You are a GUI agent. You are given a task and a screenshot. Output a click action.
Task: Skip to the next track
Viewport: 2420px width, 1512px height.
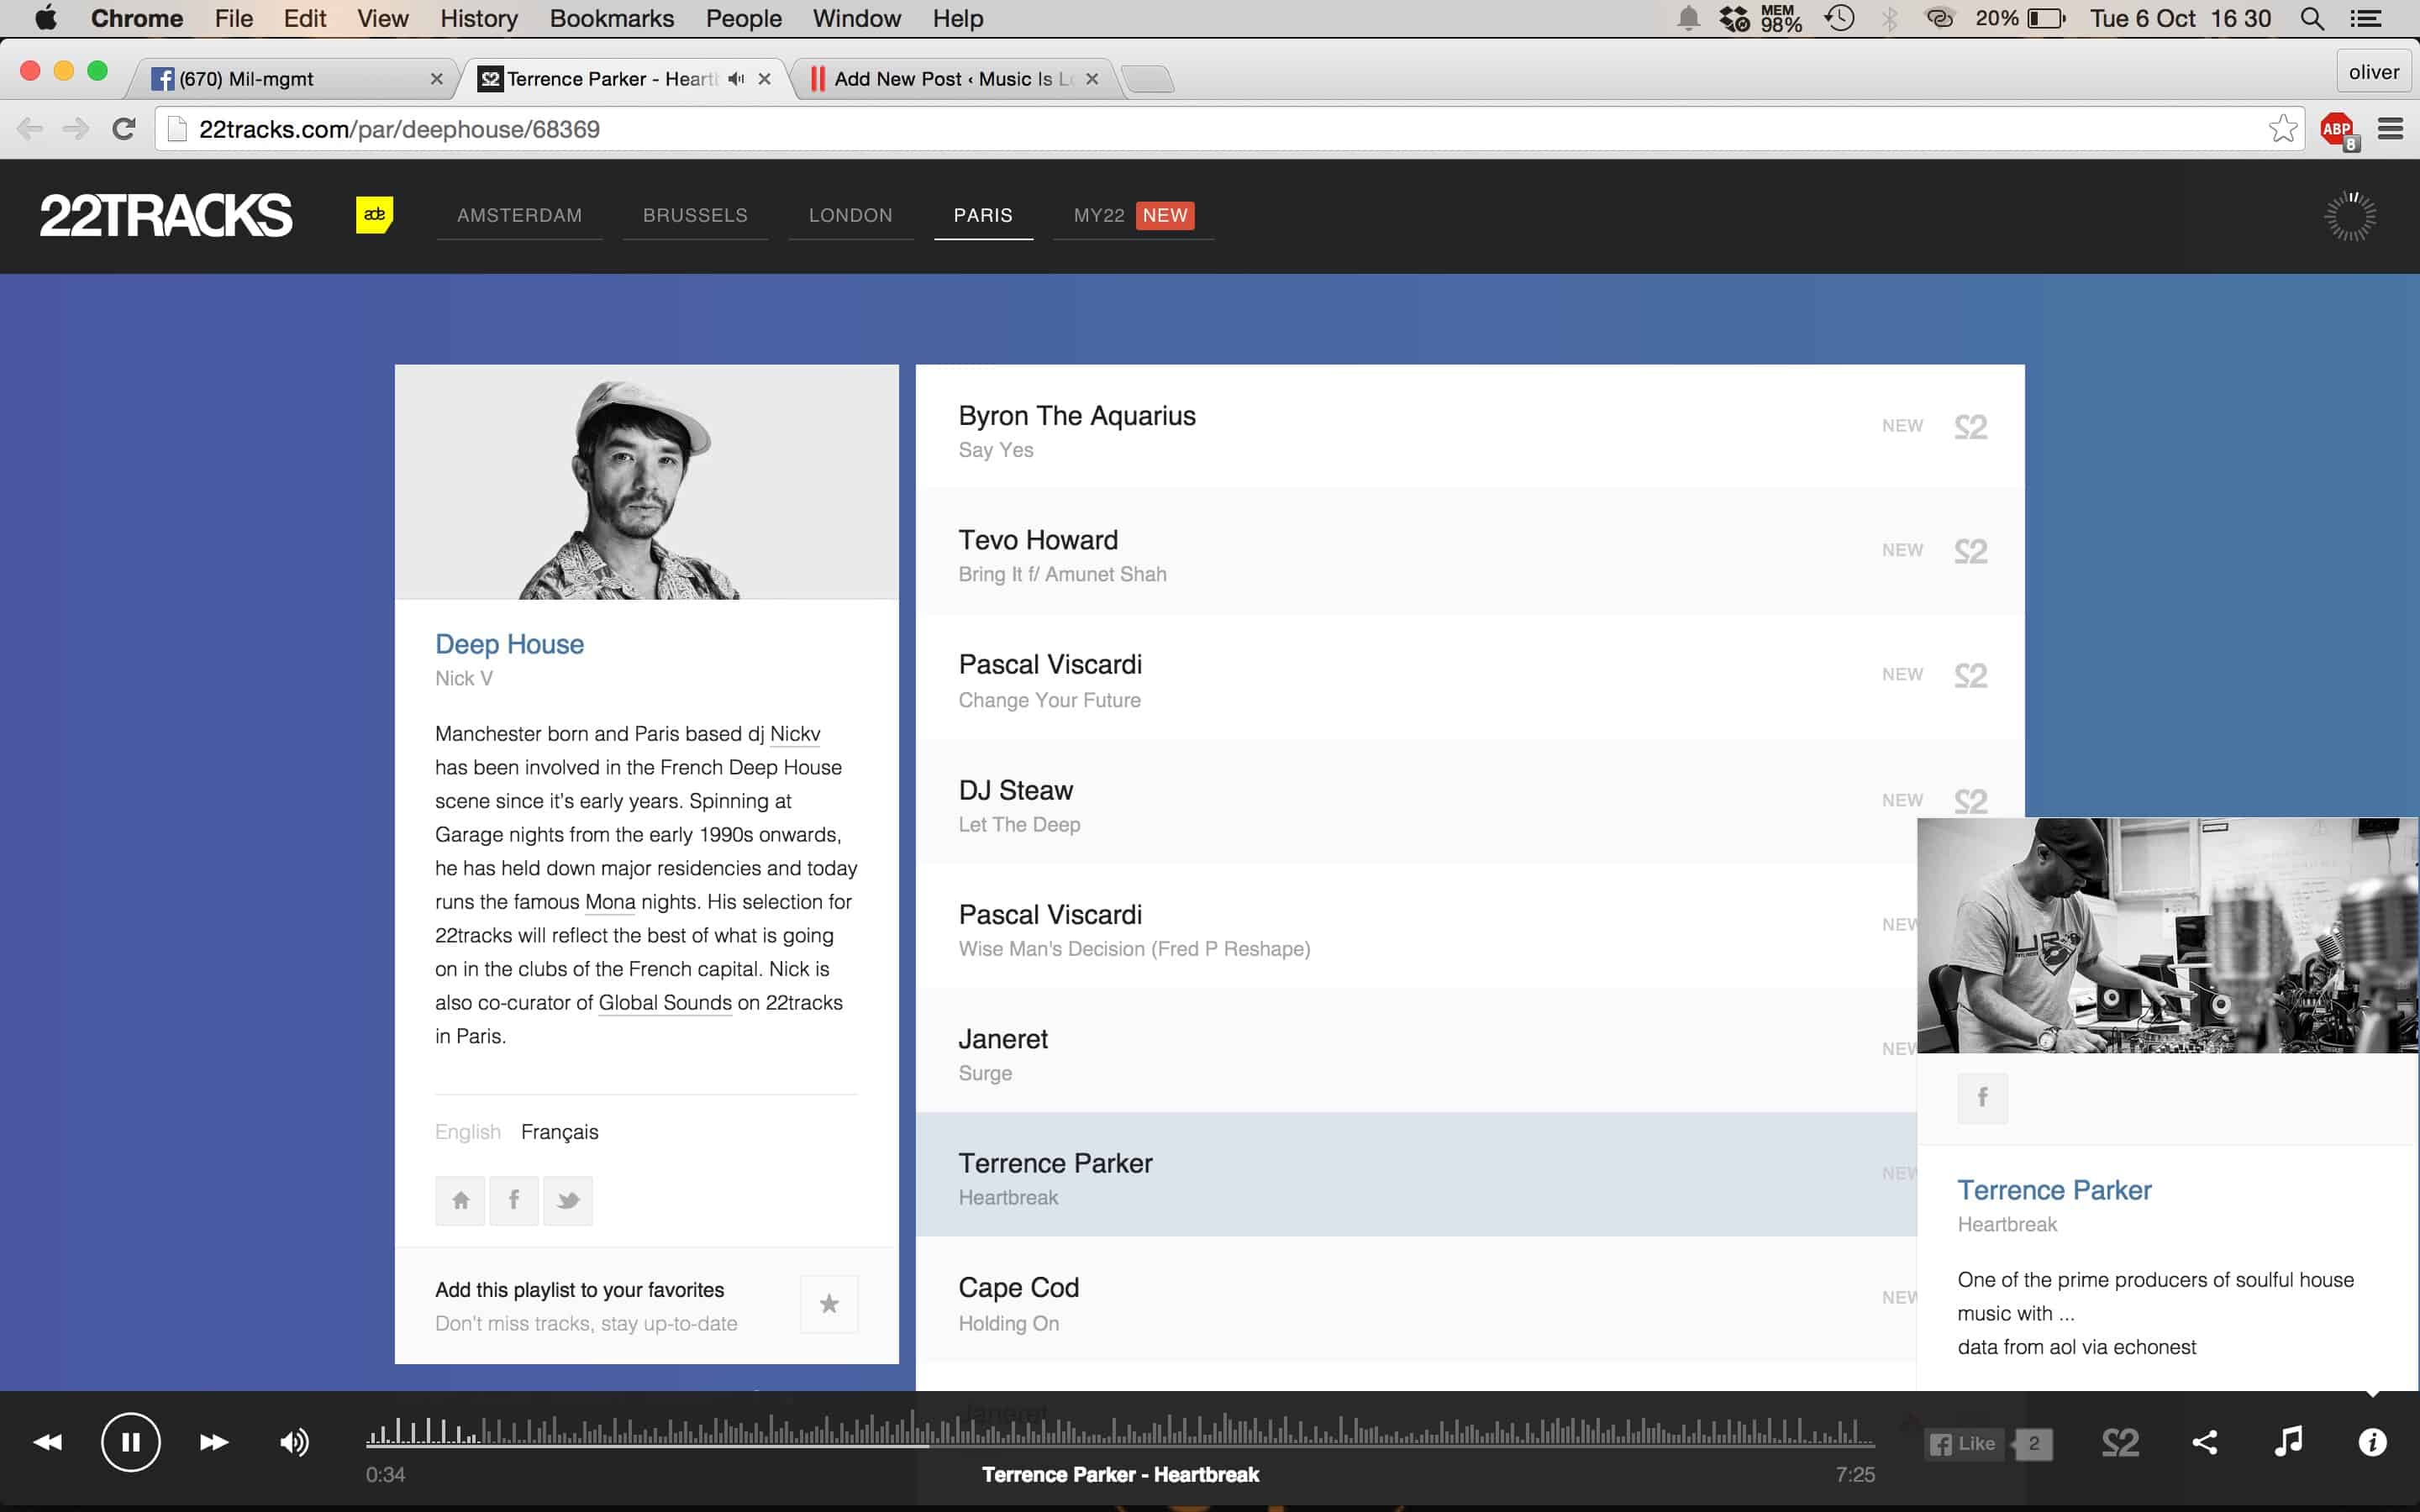213,1442
